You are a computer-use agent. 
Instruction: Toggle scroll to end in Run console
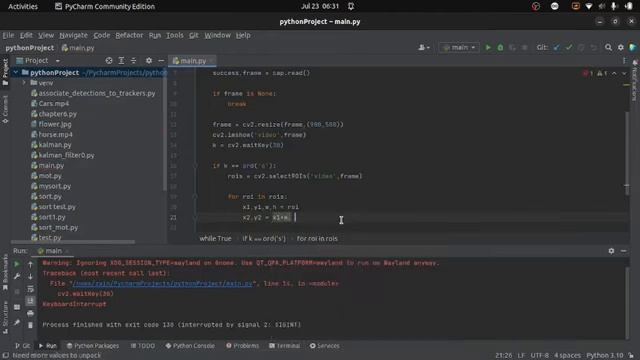coord(30,301)
